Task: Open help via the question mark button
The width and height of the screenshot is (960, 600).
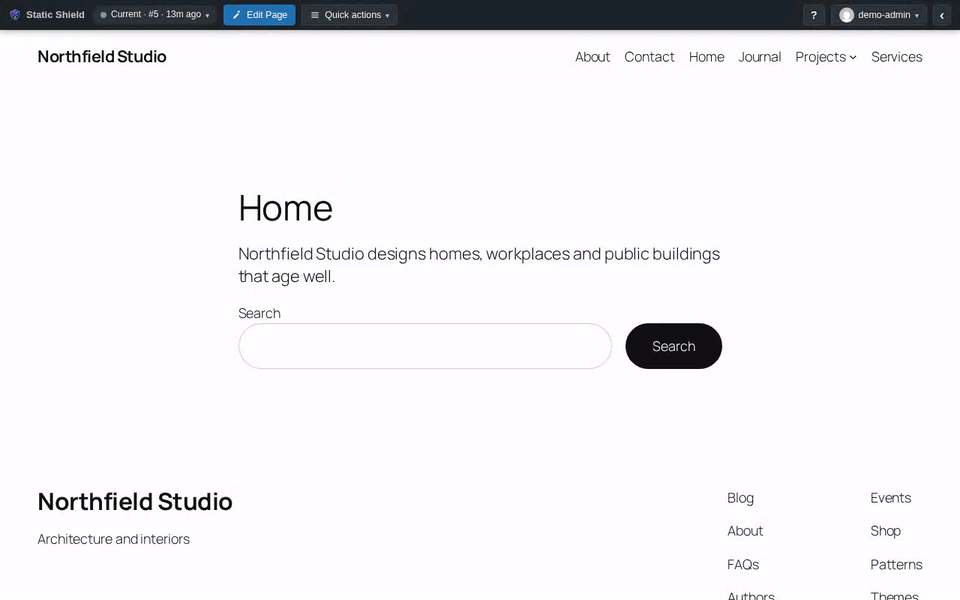Action: tap(814, 15)
